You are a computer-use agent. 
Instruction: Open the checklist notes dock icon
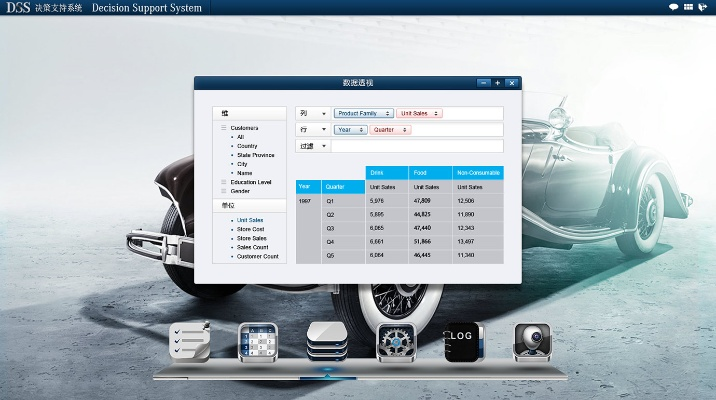click(190, 342)
